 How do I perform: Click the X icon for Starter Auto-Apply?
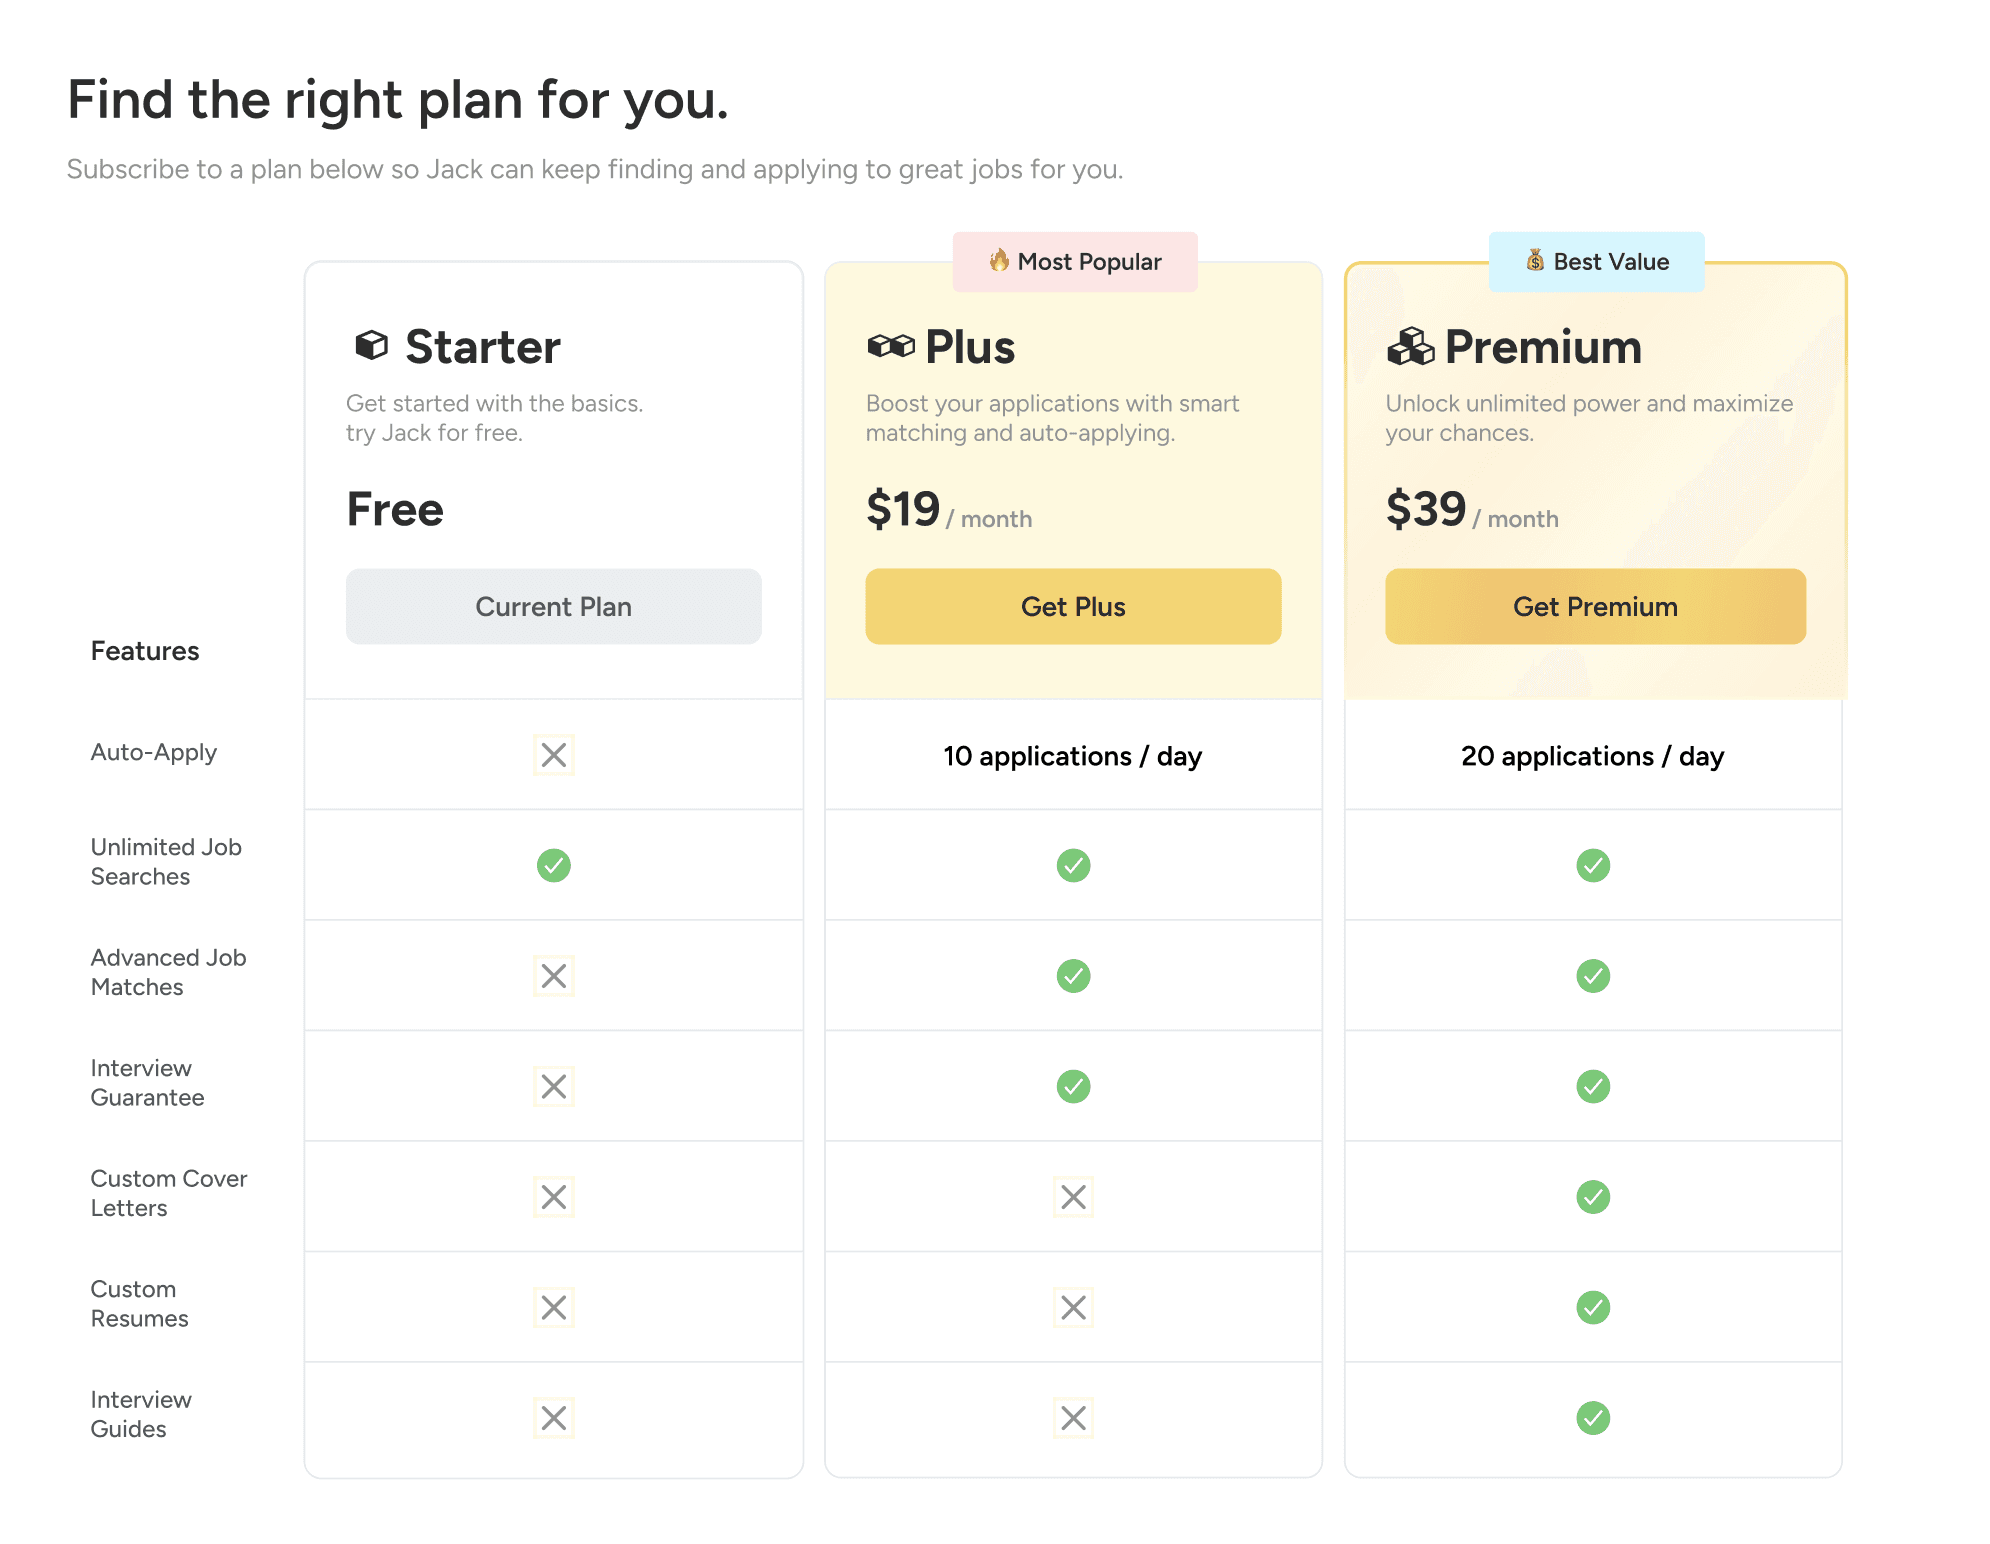coord(553,755)
